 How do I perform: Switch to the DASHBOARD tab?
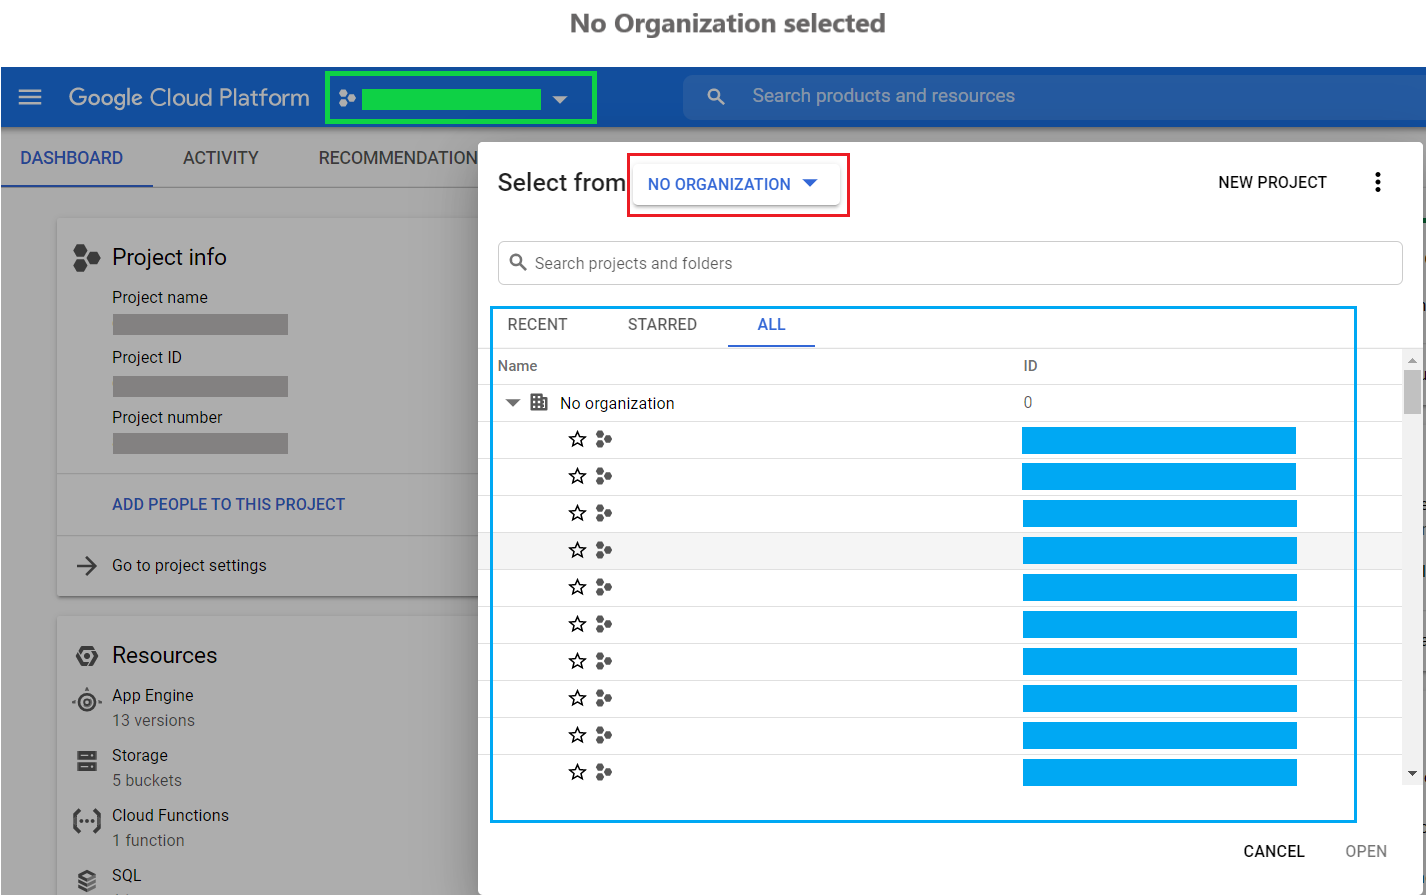point(72,158)
